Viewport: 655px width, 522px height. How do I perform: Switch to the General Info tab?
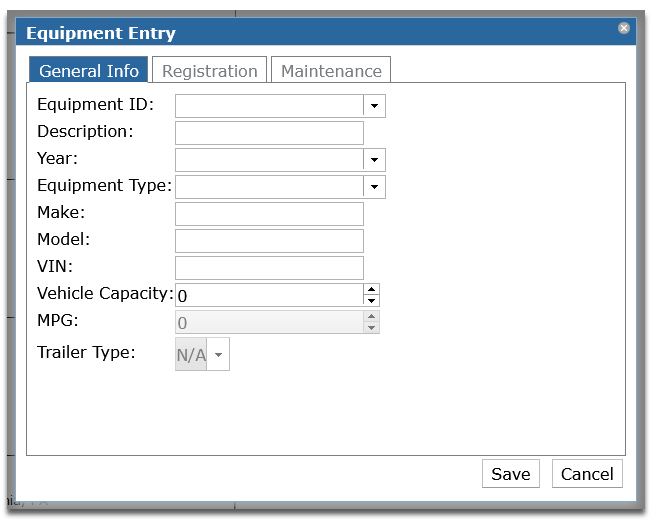coord(89,70)
